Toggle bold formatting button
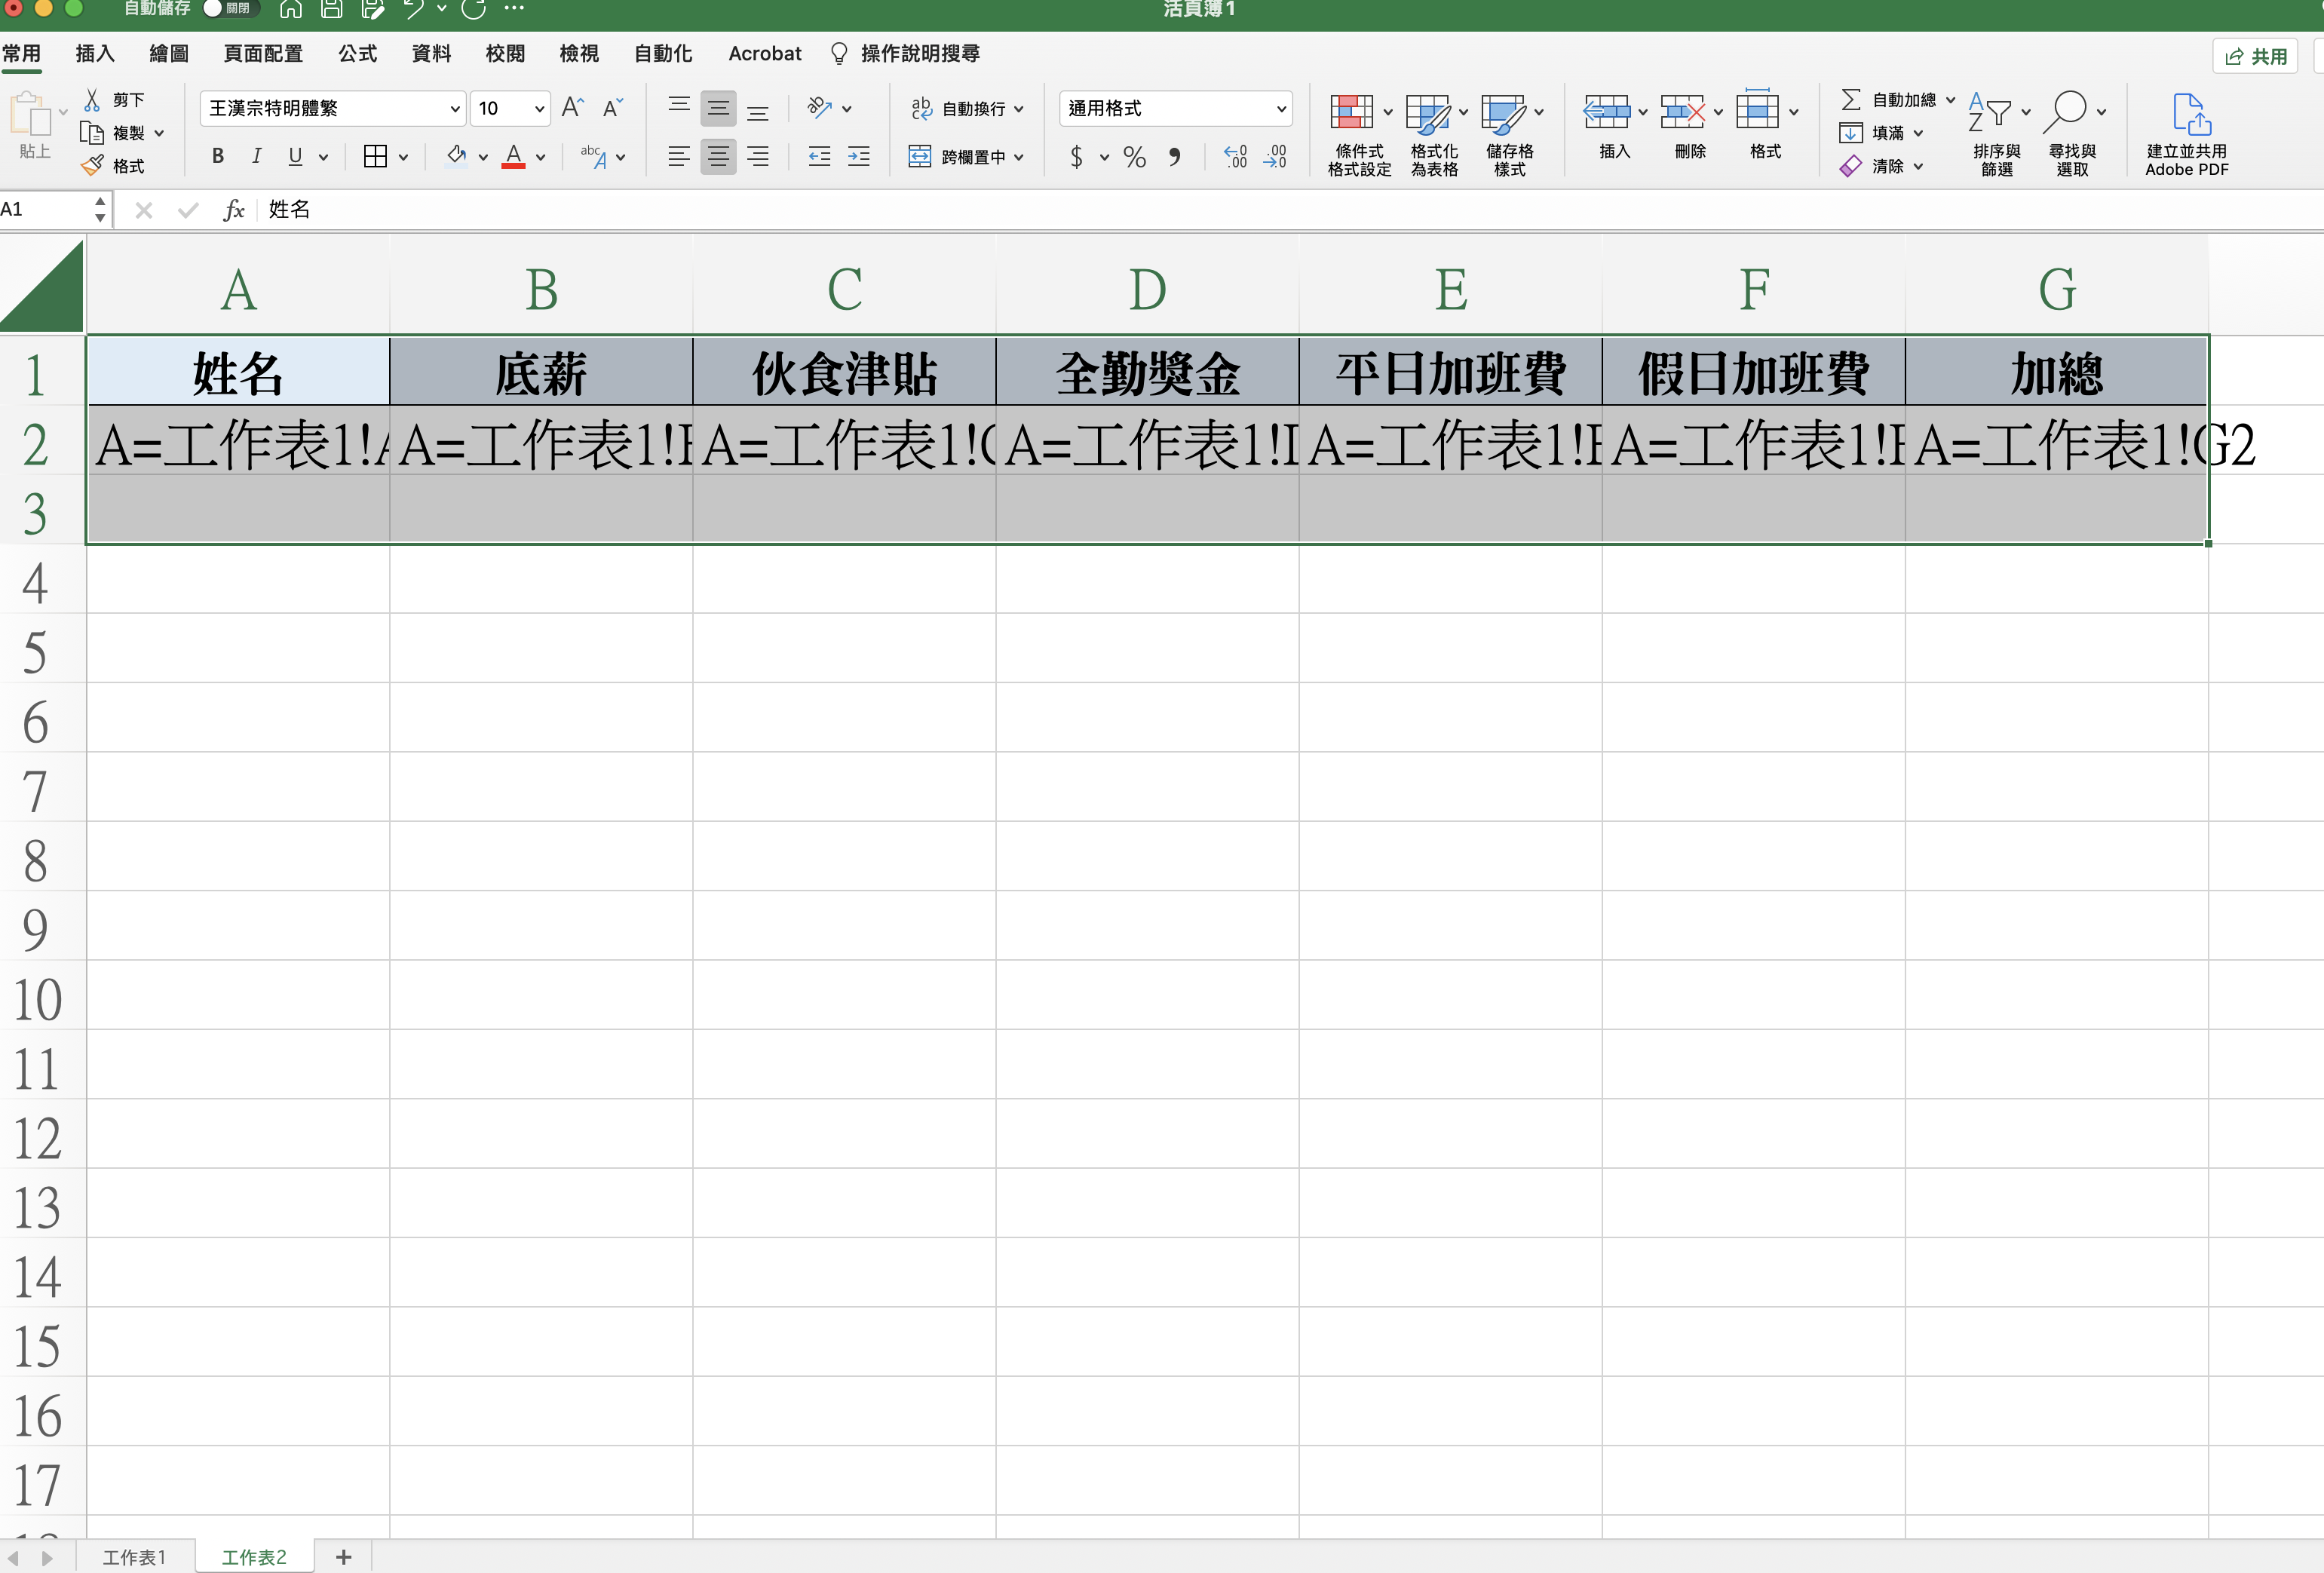Screen dimensions: 2324x1573 [x=217, y=156]
